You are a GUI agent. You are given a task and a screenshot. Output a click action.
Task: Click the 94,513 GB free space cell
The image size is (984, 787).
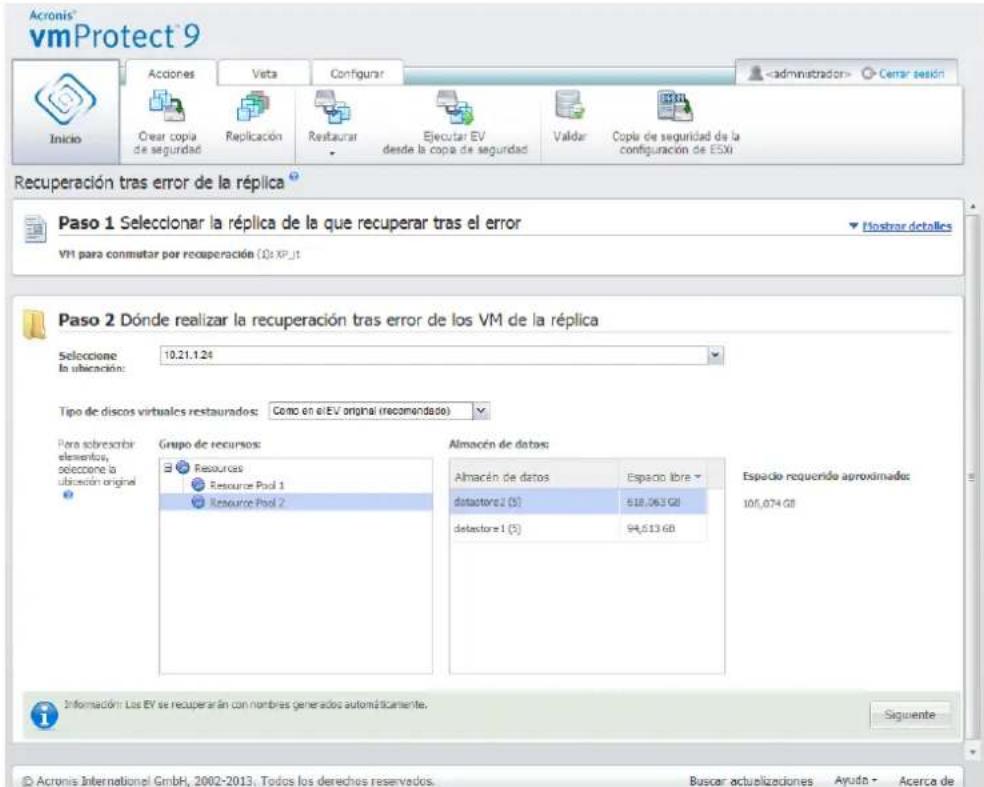point(663,528)
